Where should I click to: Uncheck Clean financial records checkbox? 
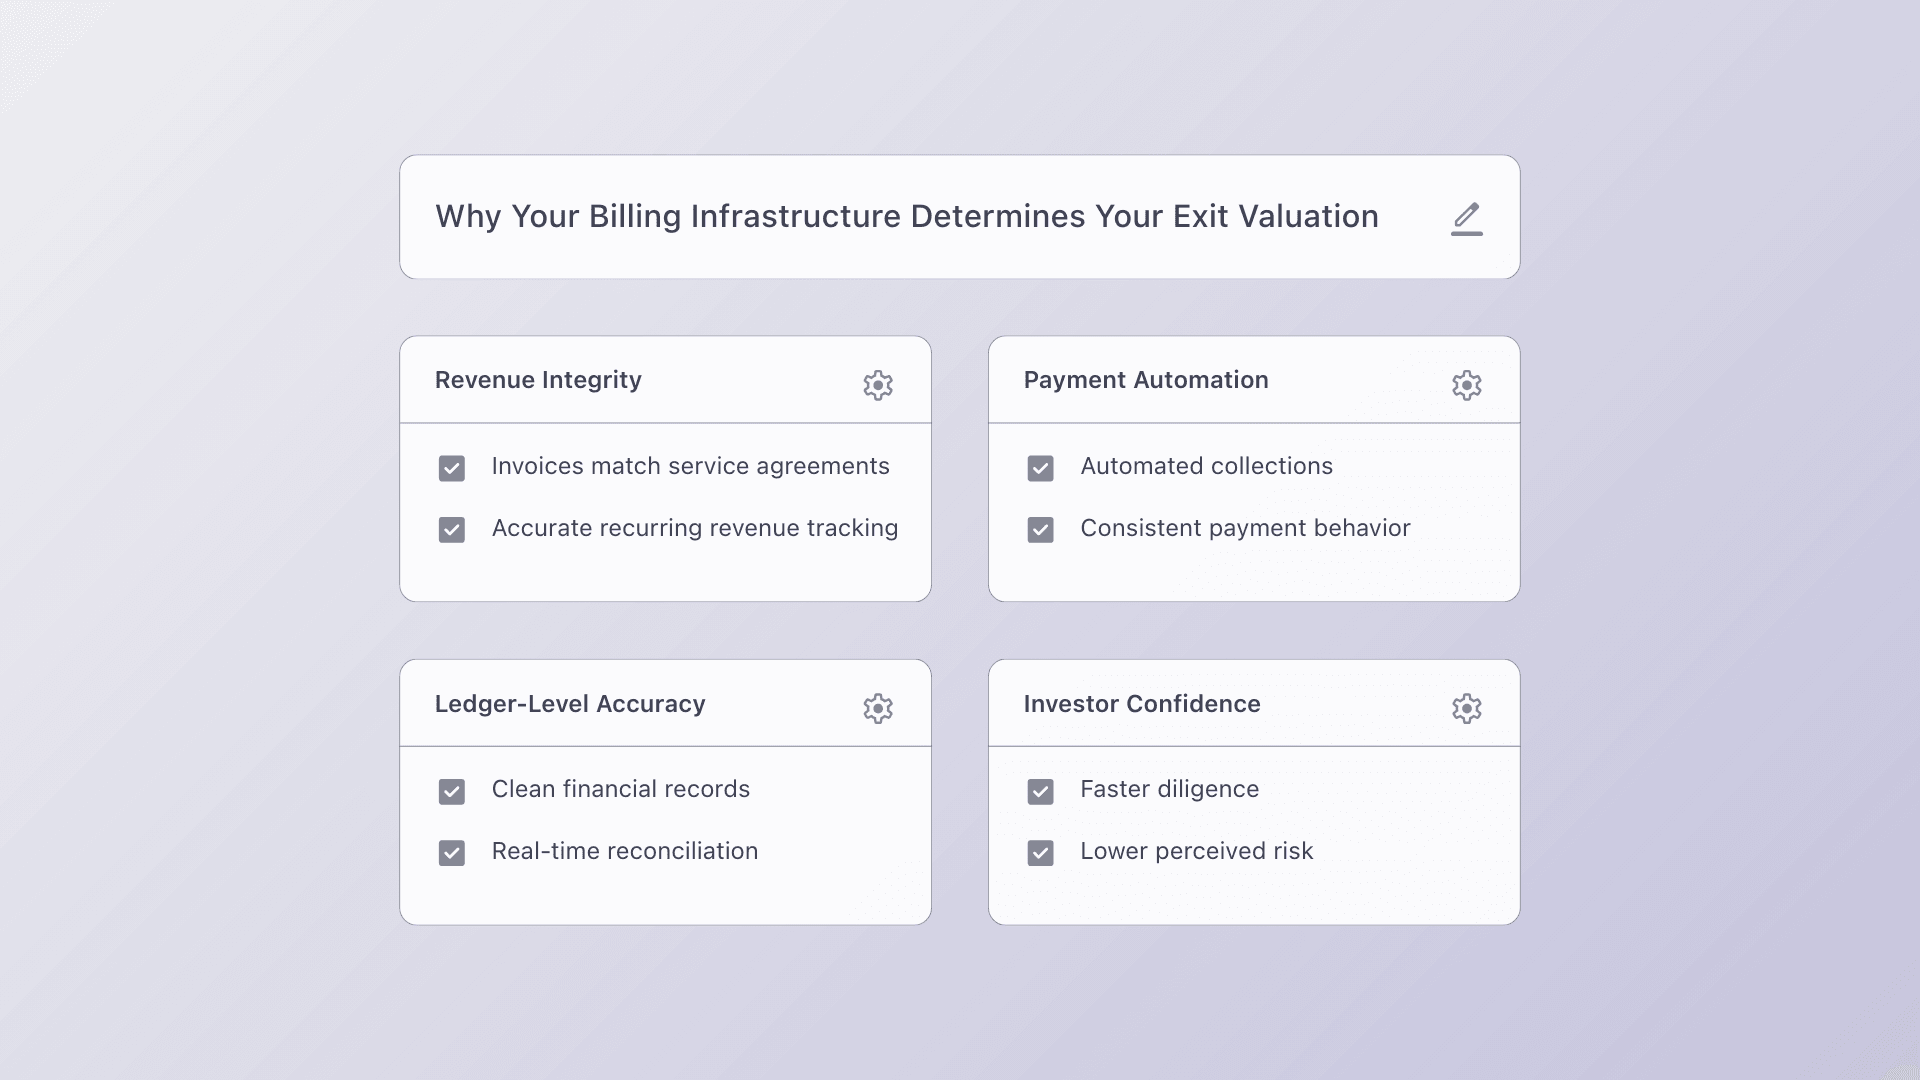(x=452, y=792)
